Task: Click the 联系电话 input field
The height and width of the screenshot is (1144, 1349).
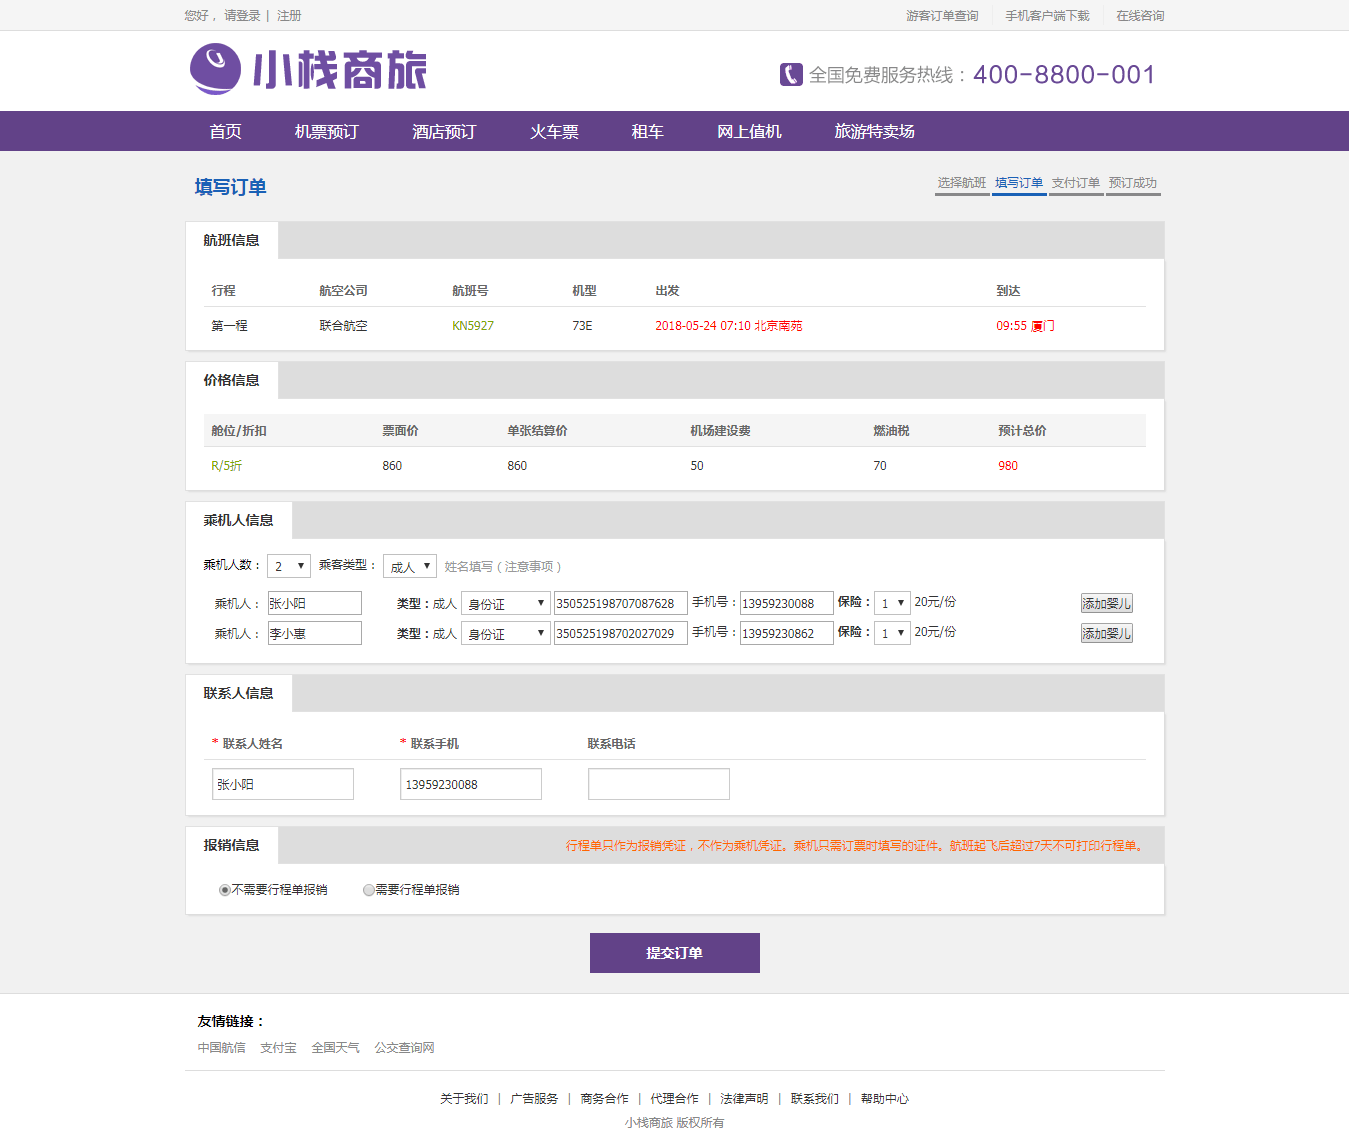Action: [x=658, y=784]
